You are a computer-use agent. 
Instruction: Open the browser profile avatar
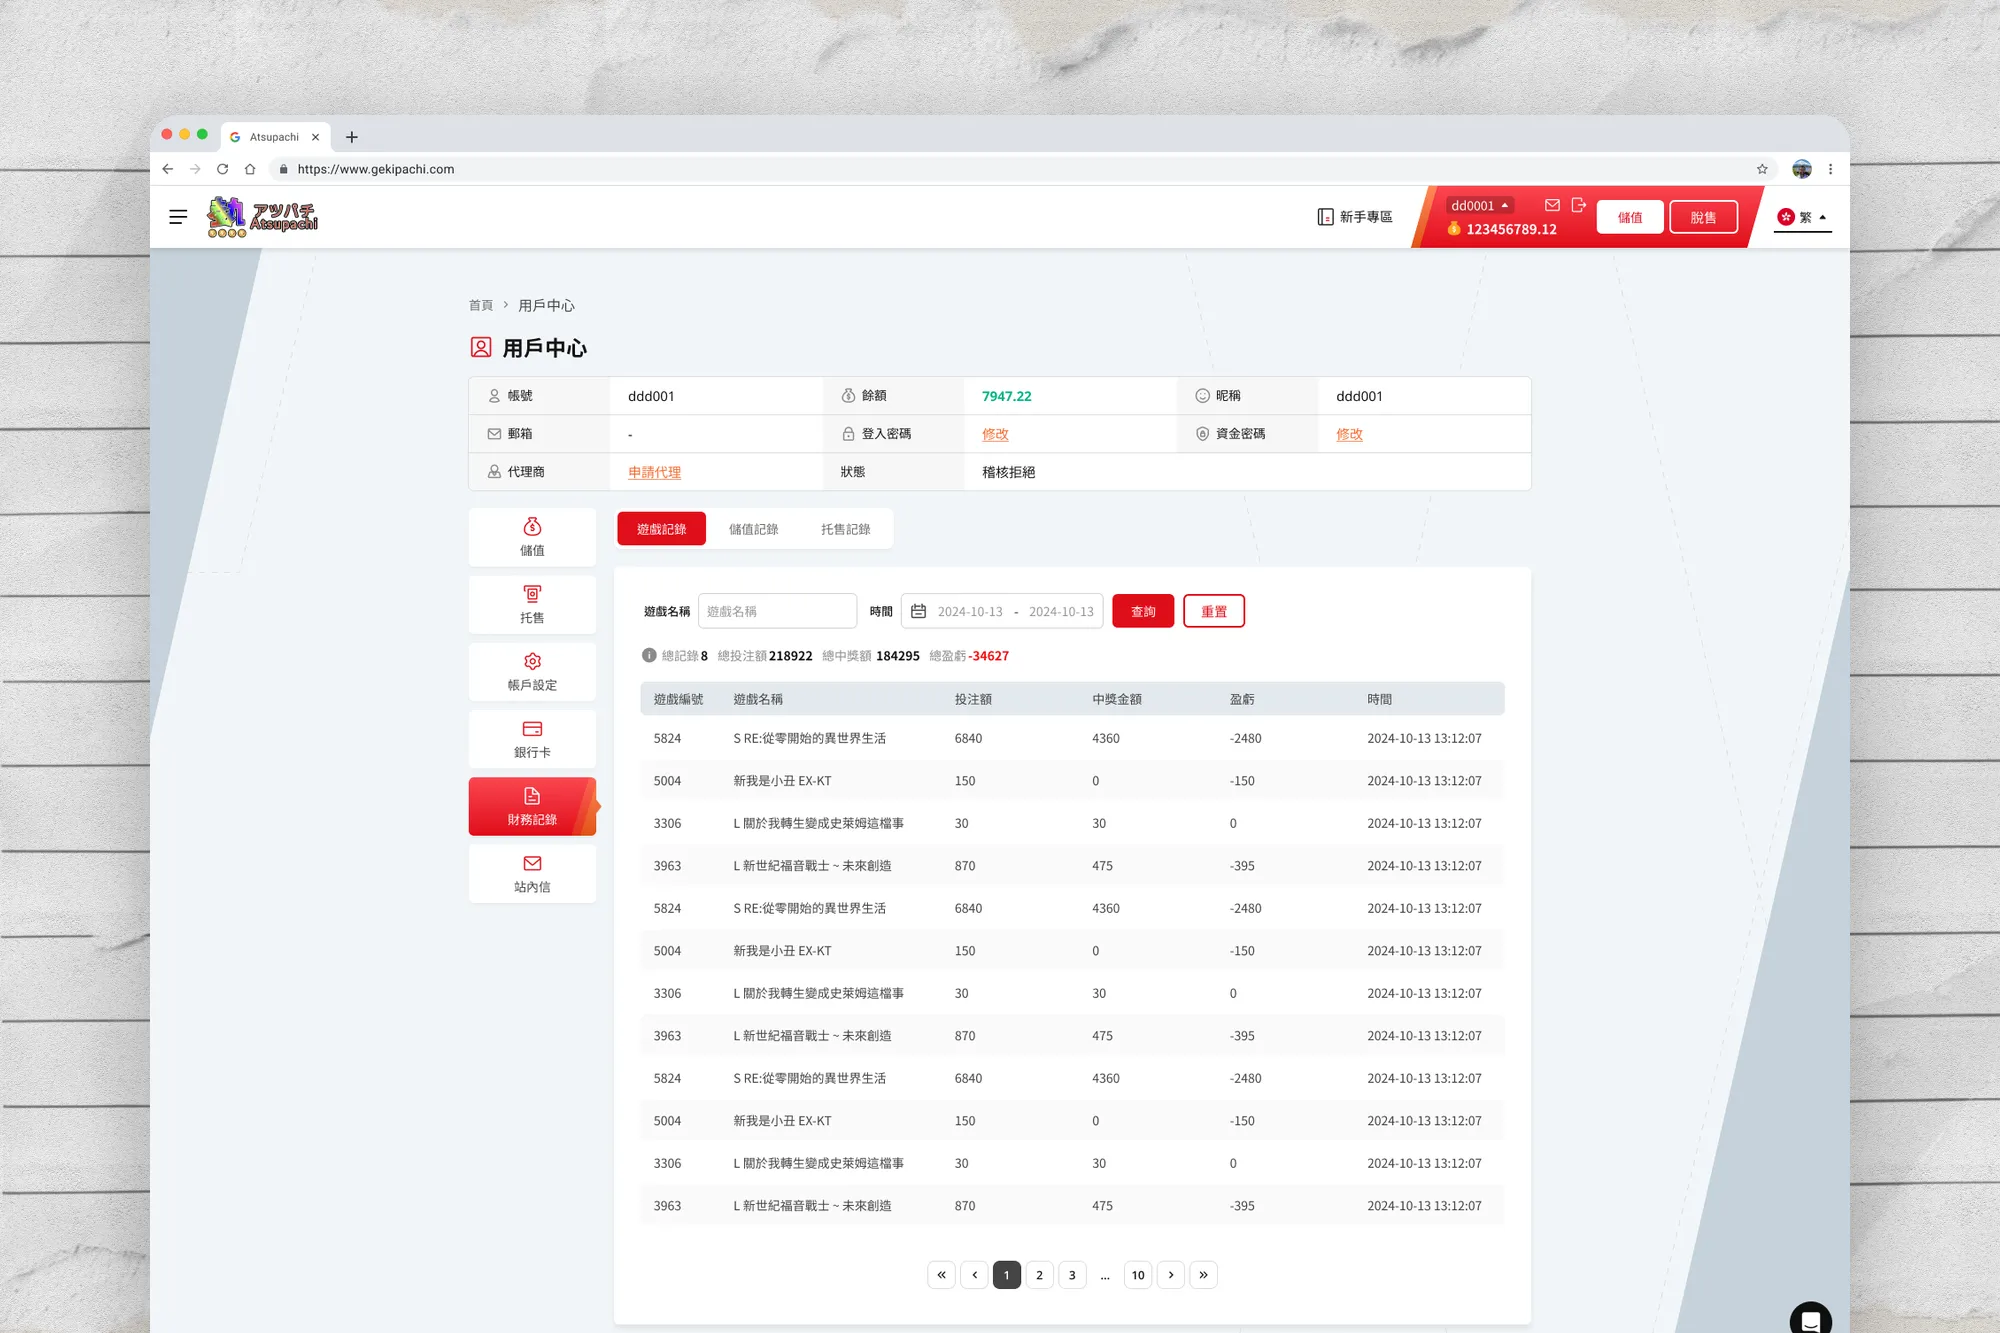[x=1802, y=169]
